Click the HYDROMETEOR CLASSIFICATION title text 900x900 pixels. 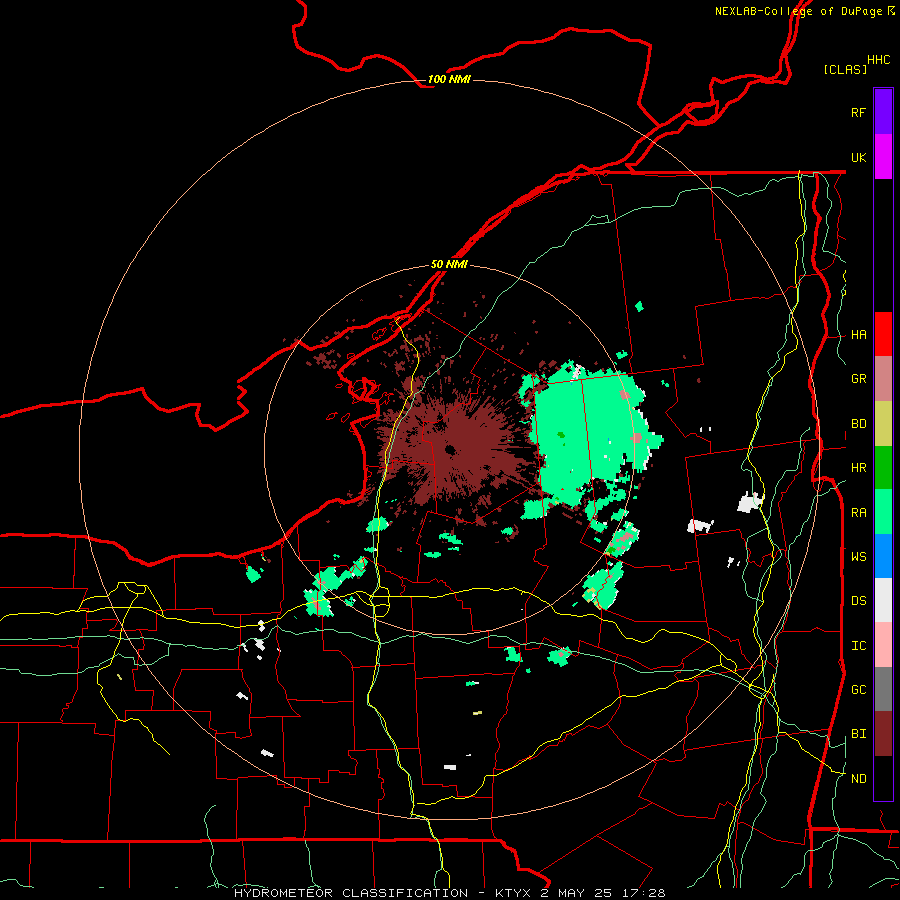351,893
